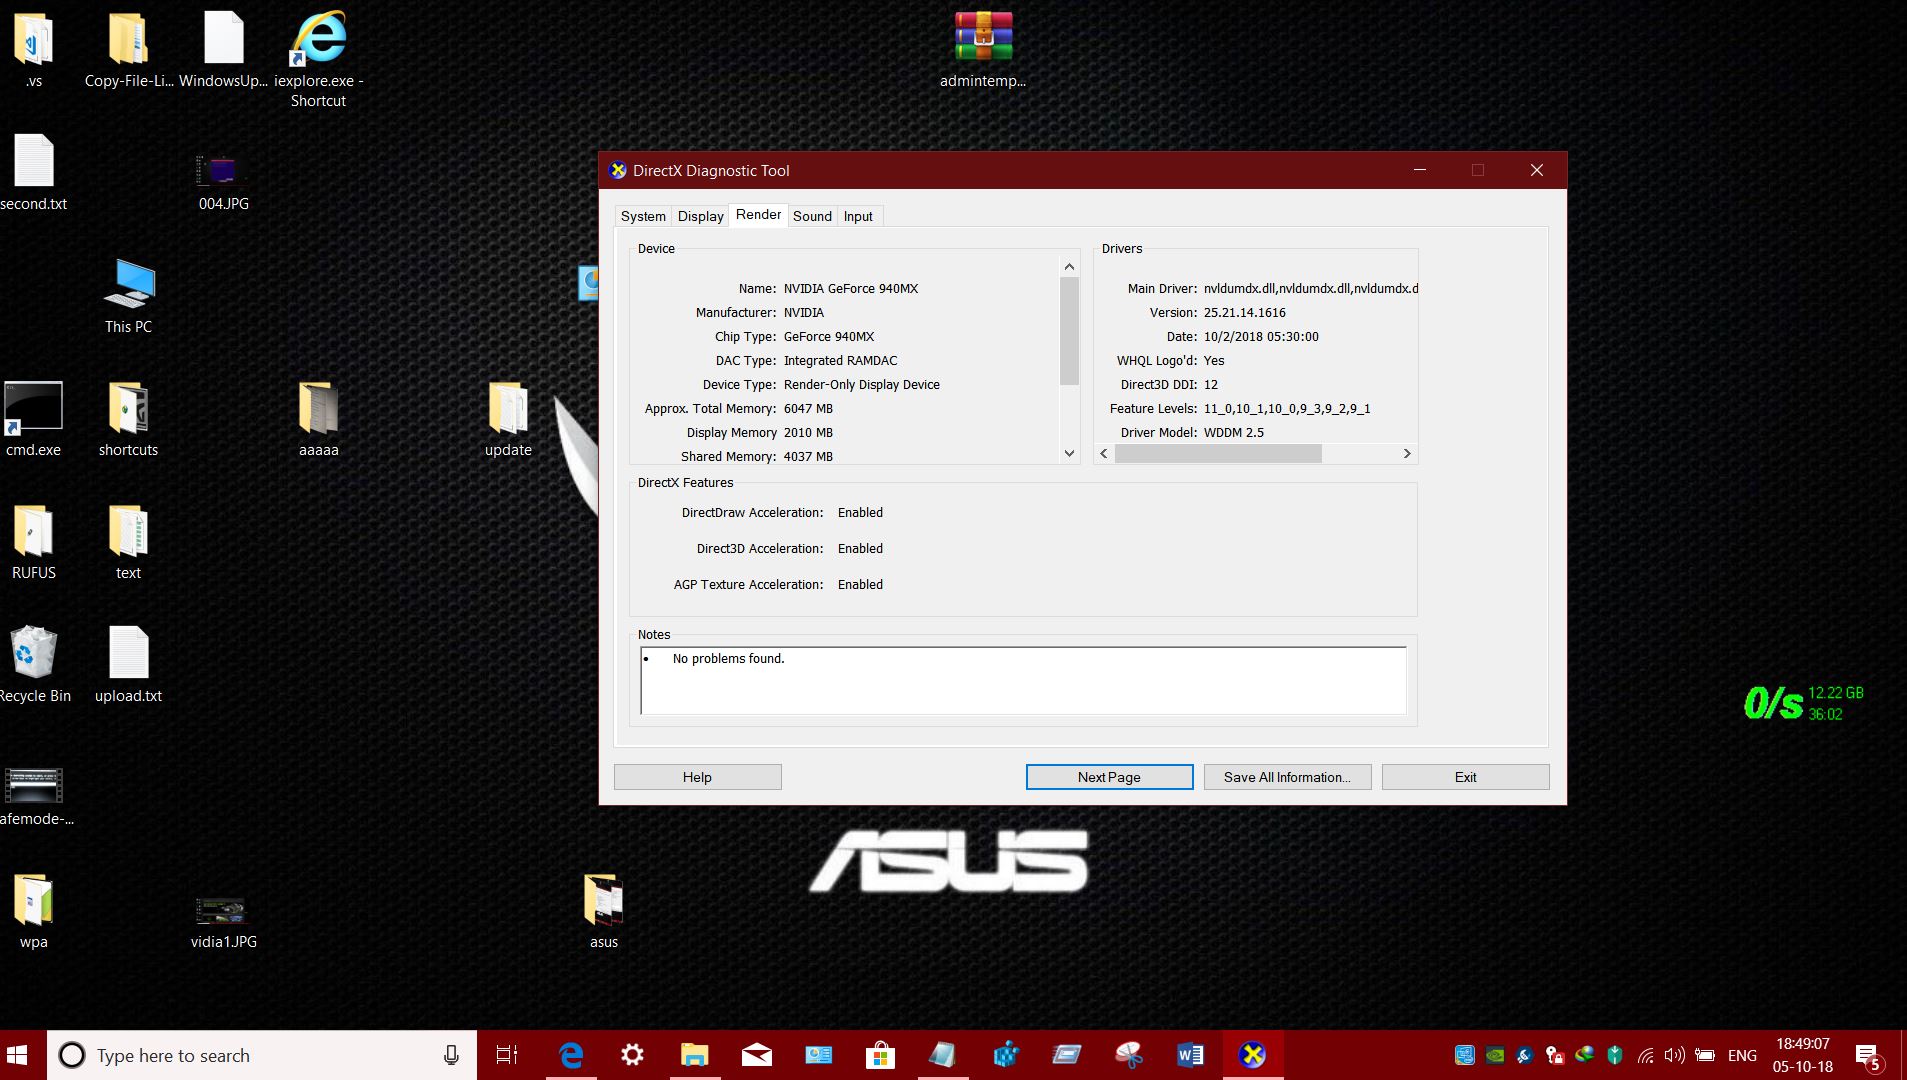
Task: Click the 'NVIDIA GeForce 940MX' name value
Action: (x=850, y=288)
